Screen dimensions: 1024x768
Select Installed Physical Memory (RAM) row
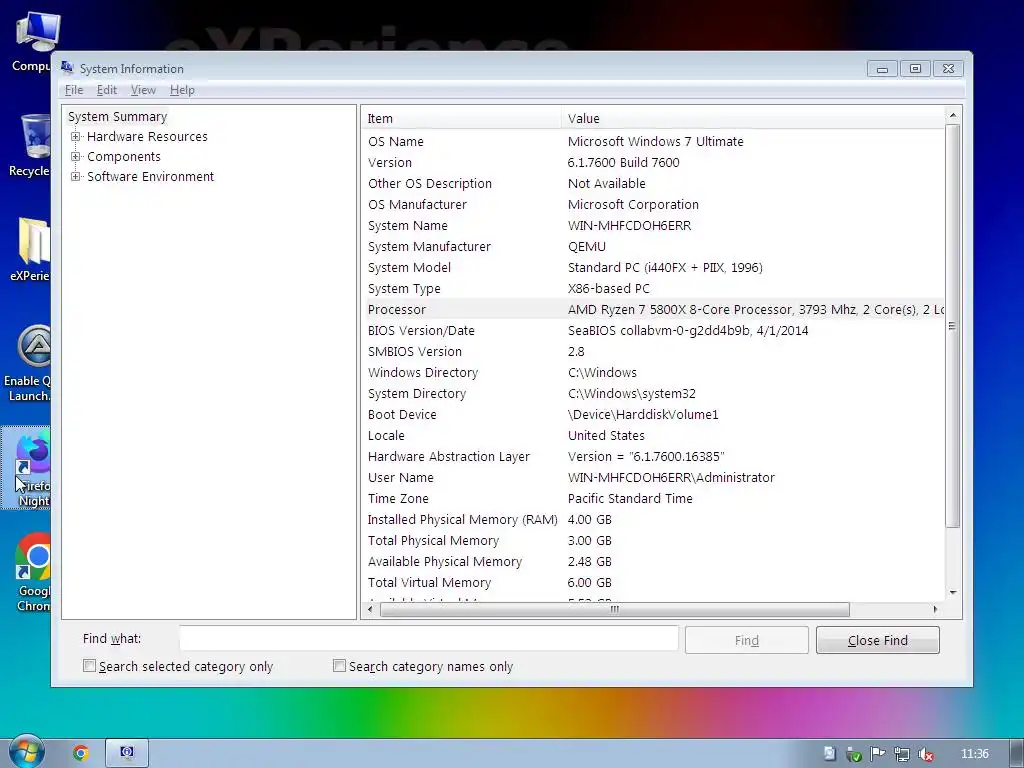tap(653, 519)
